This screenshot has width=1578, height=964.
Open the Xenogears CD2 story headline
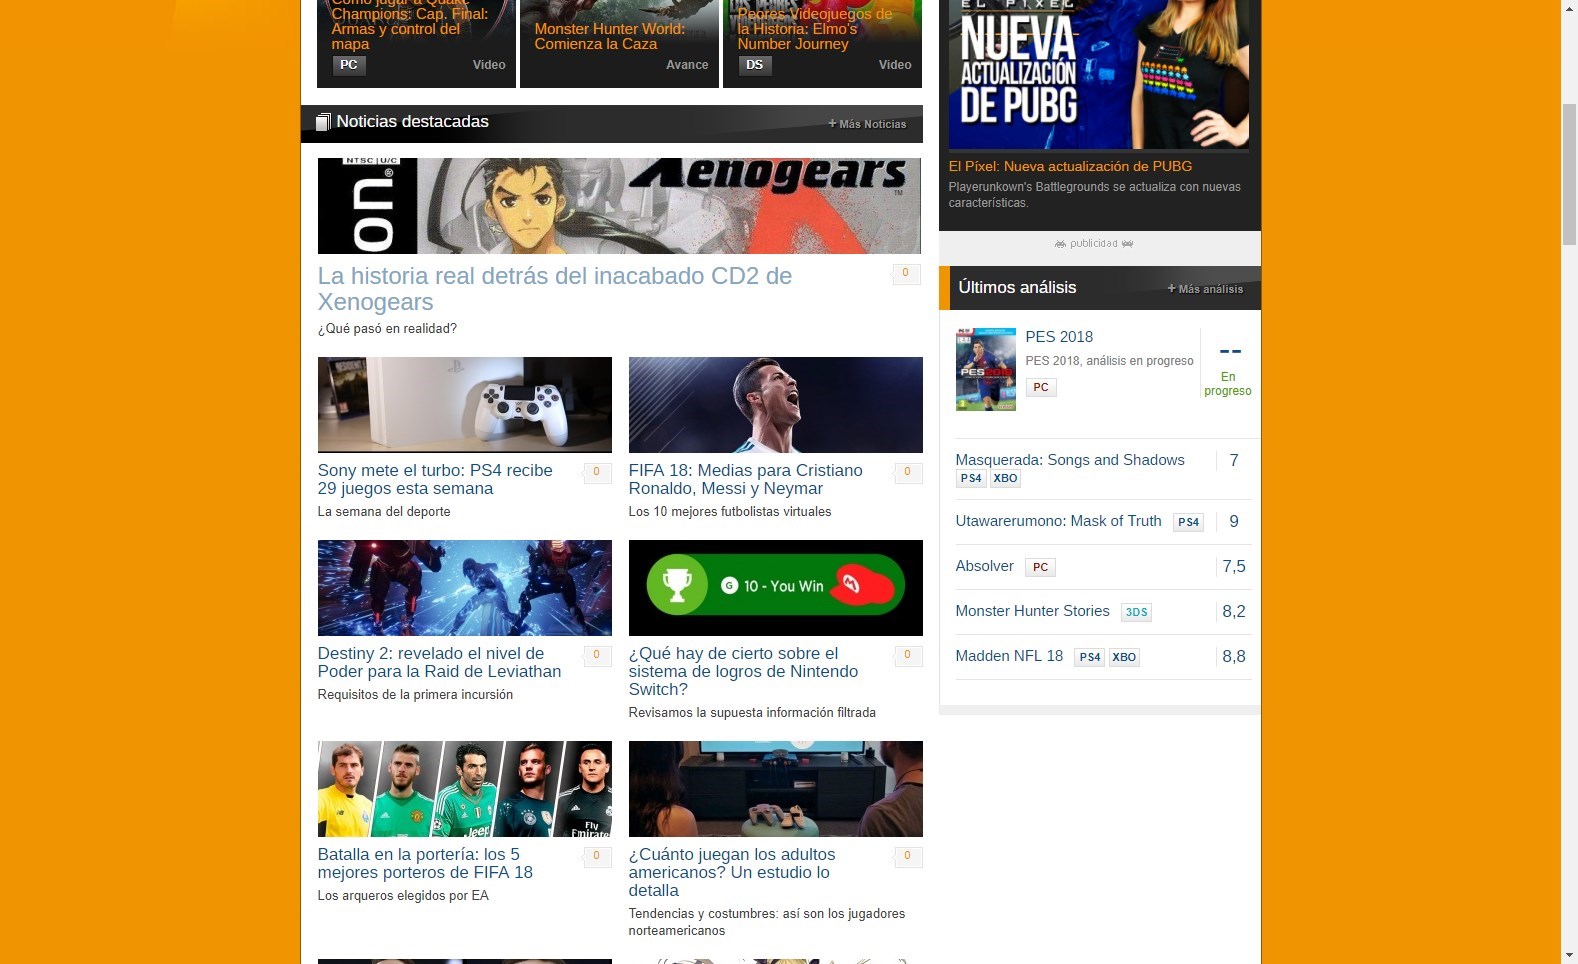point(555,289)
